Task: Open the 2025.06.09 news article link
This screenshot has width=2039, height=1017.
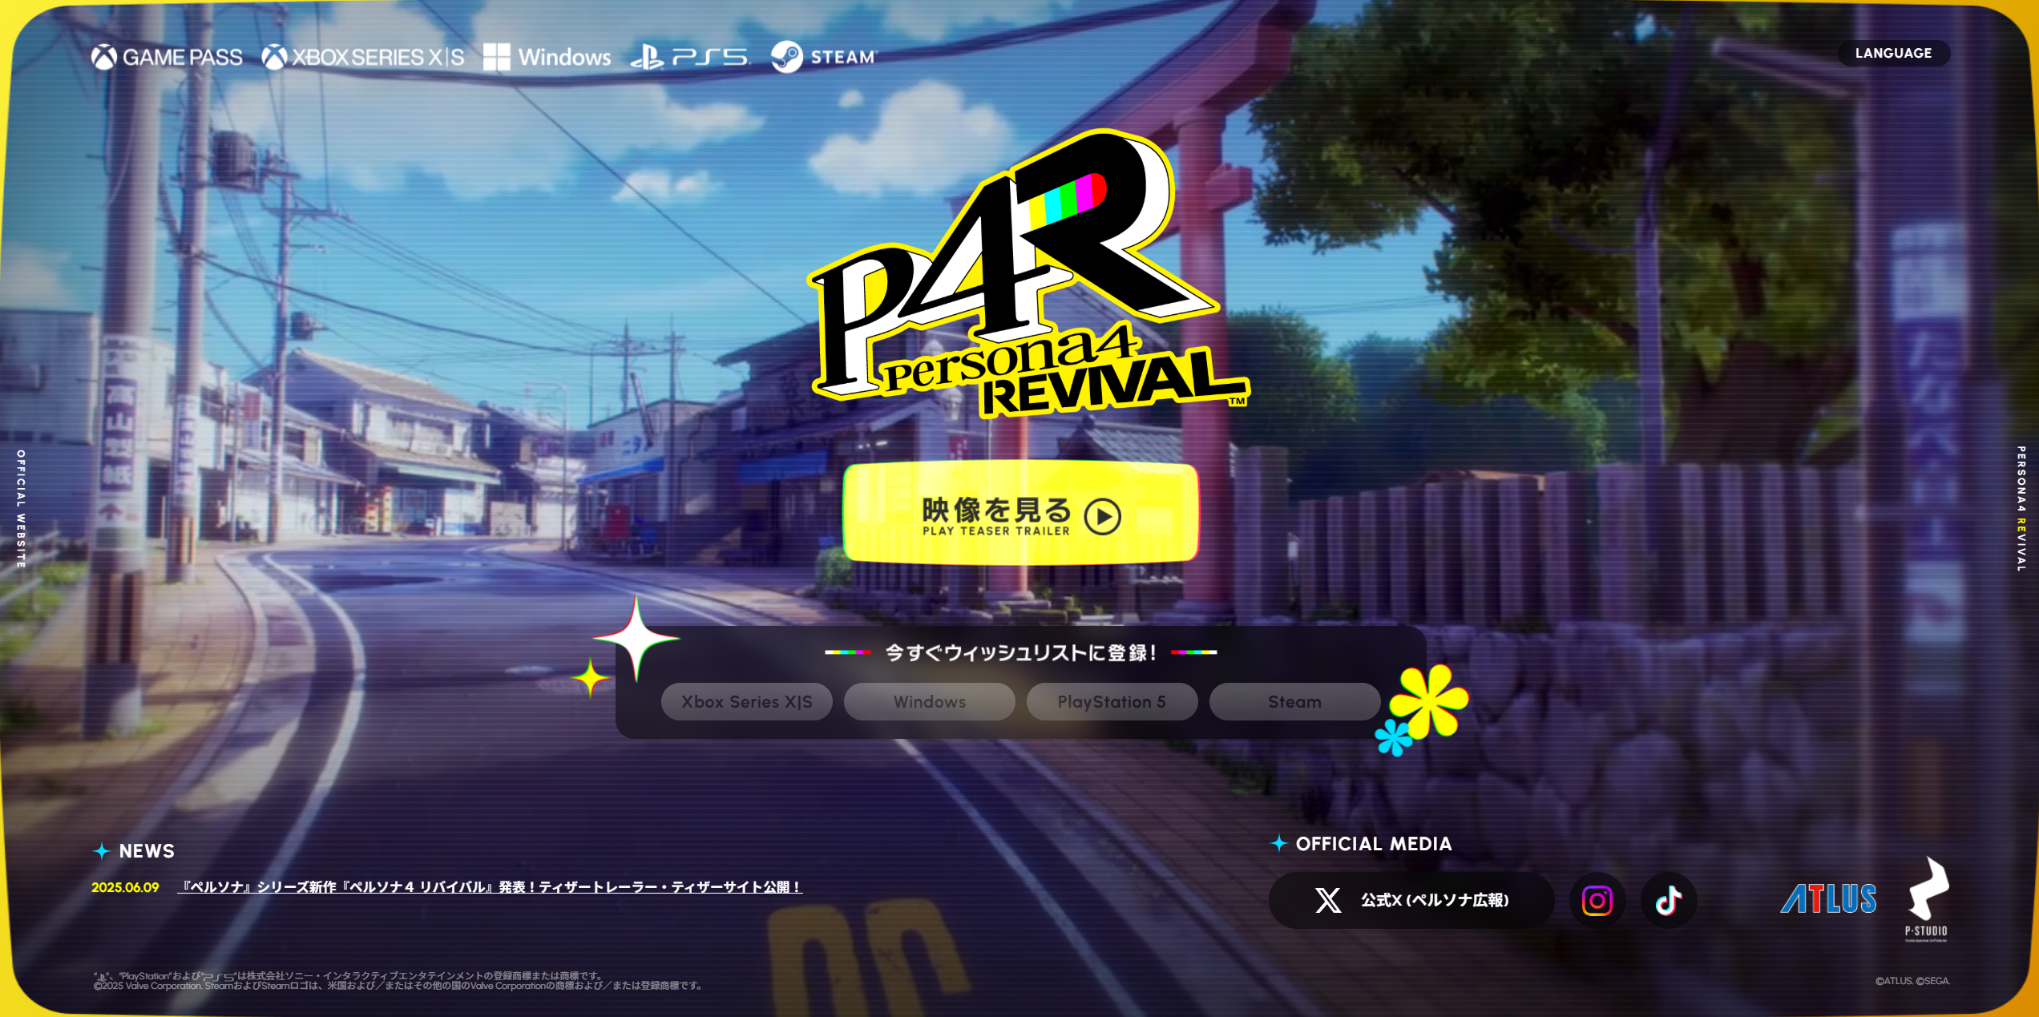Action: 490,887
